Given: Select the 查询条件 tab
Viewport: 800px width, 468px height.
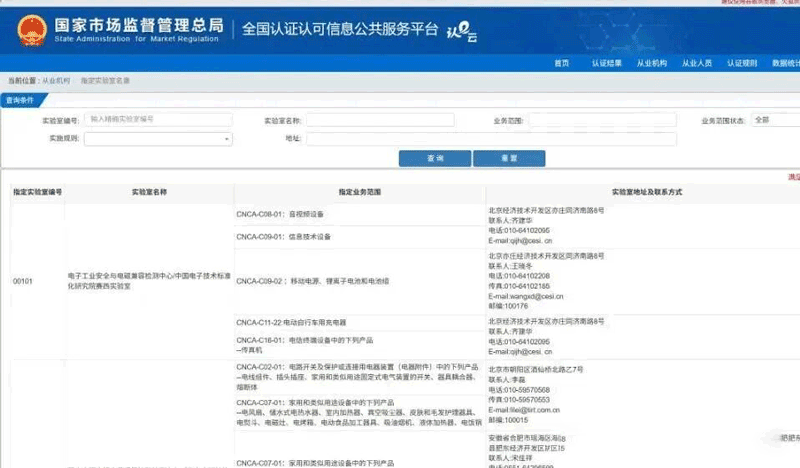Looking at the screenshot, I should [22, 100].
